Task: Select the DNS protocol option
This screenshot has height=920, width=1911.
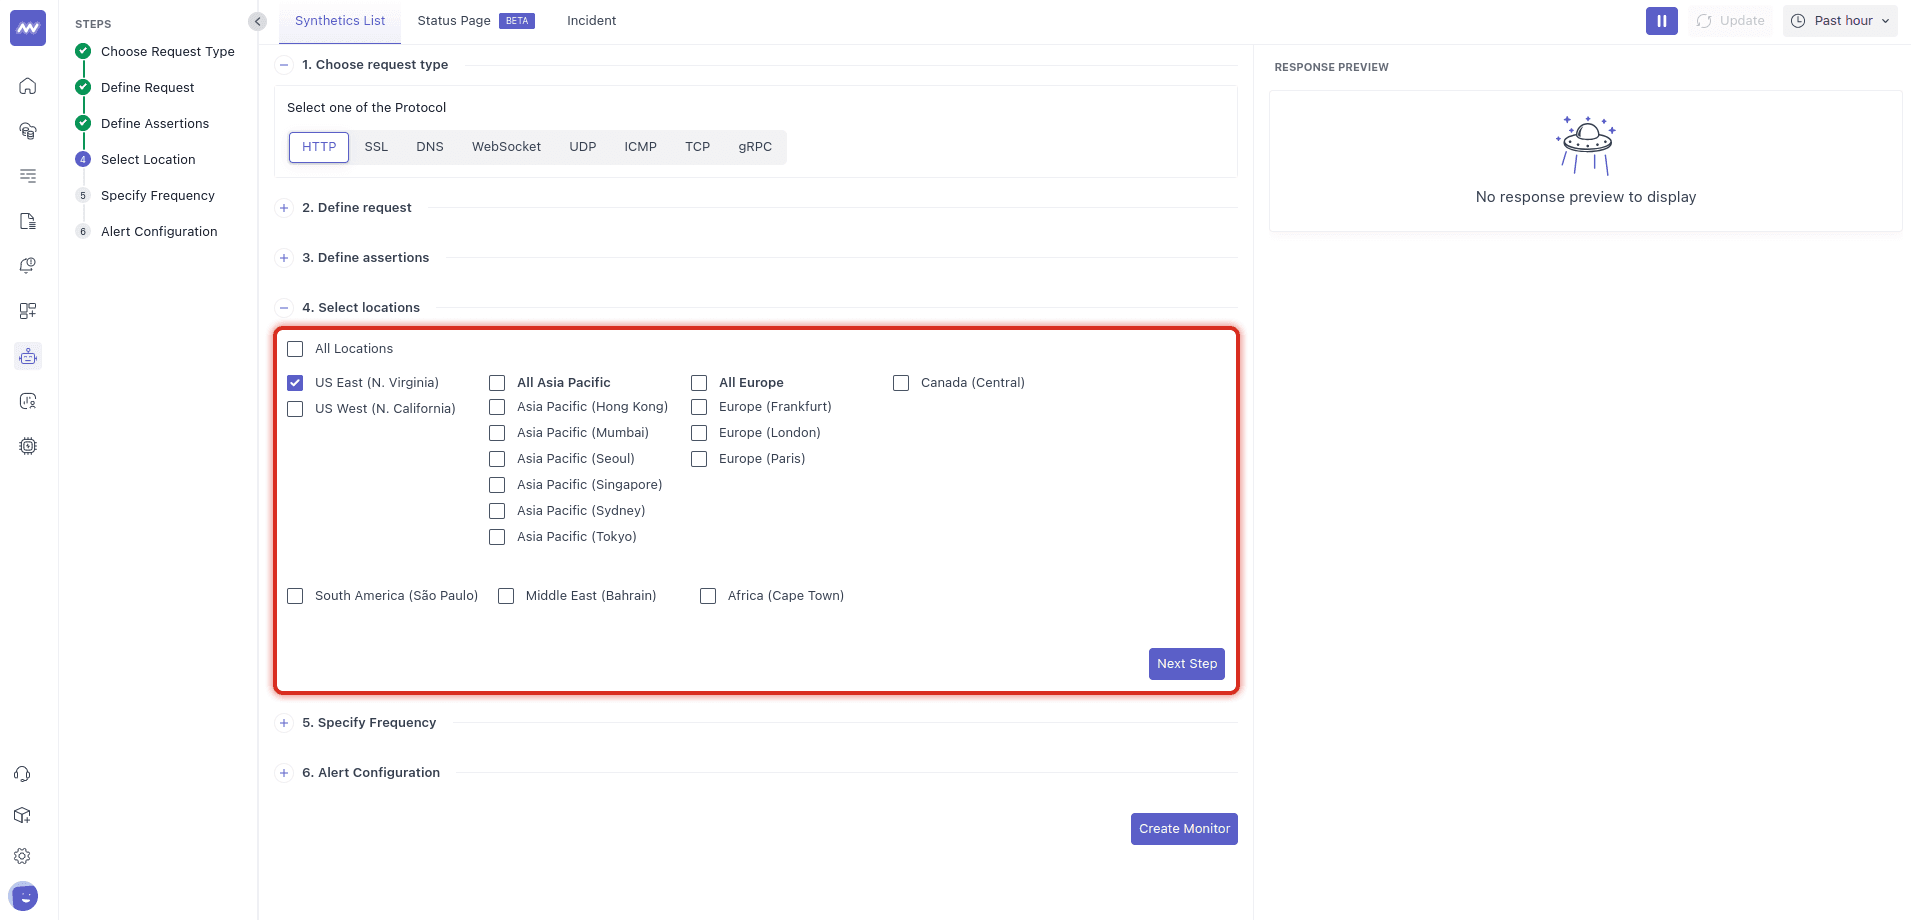Action: (430, 147)
